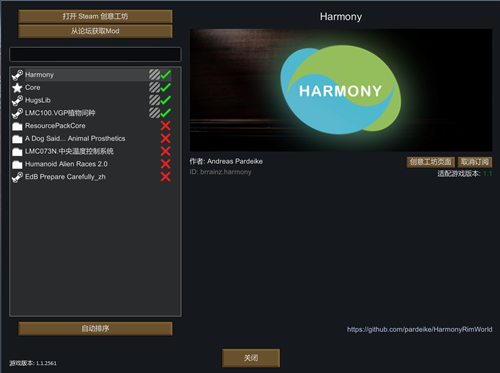Viewport: 500px width, 373px height.
Task: Click the star icon next to Core
Action: point(17,88)
